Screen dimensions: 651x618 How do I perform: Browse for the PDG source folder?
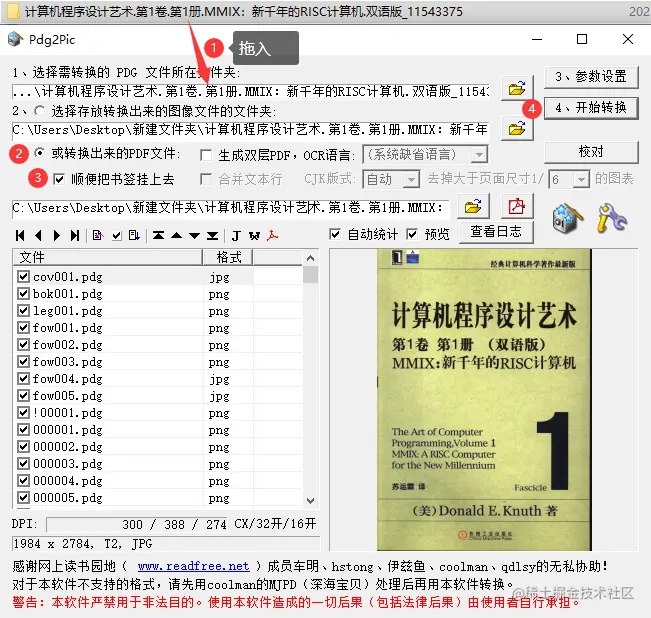517,88
